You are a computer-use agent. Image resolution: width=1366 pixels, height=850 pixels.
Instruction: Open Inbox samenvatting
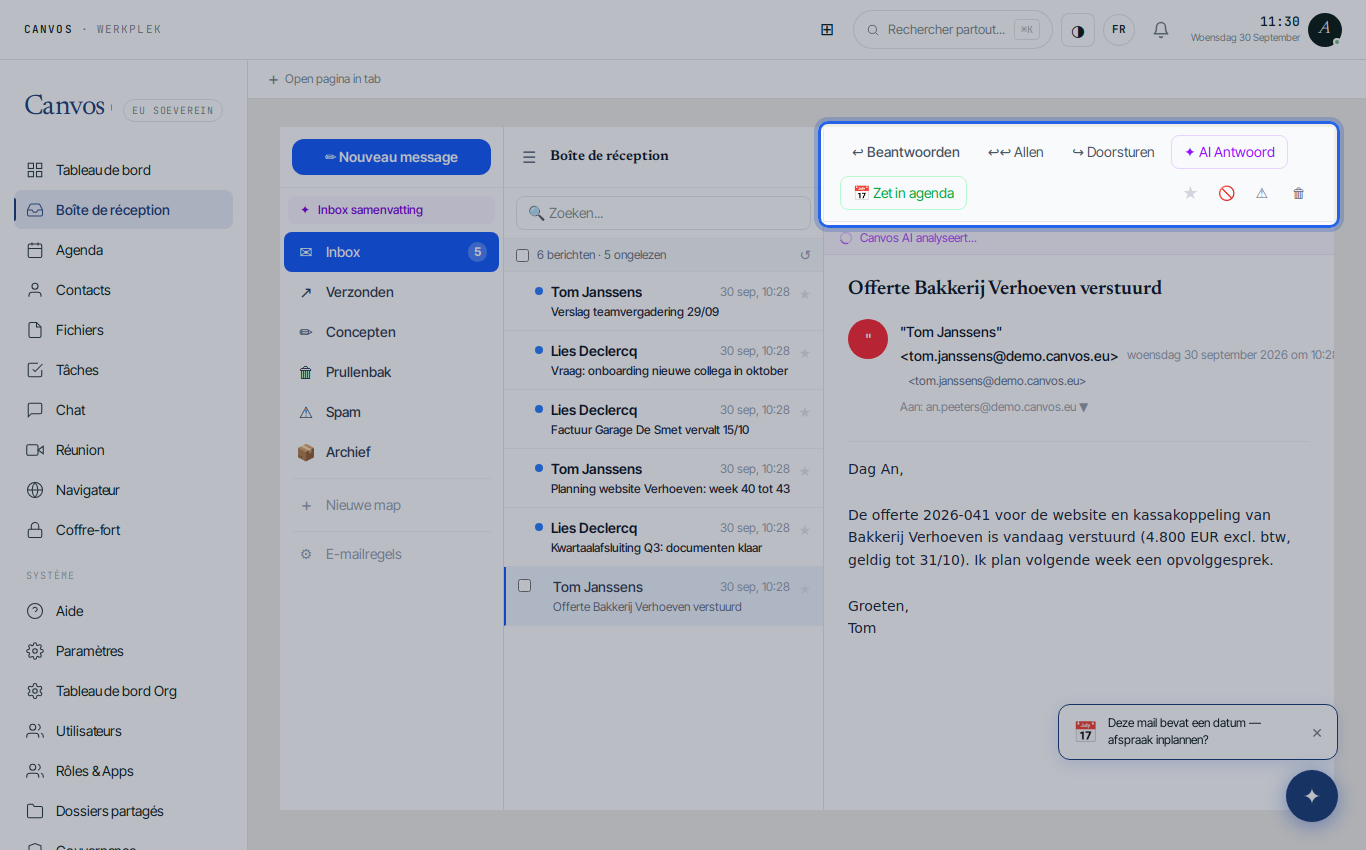(x=391, y=210)
